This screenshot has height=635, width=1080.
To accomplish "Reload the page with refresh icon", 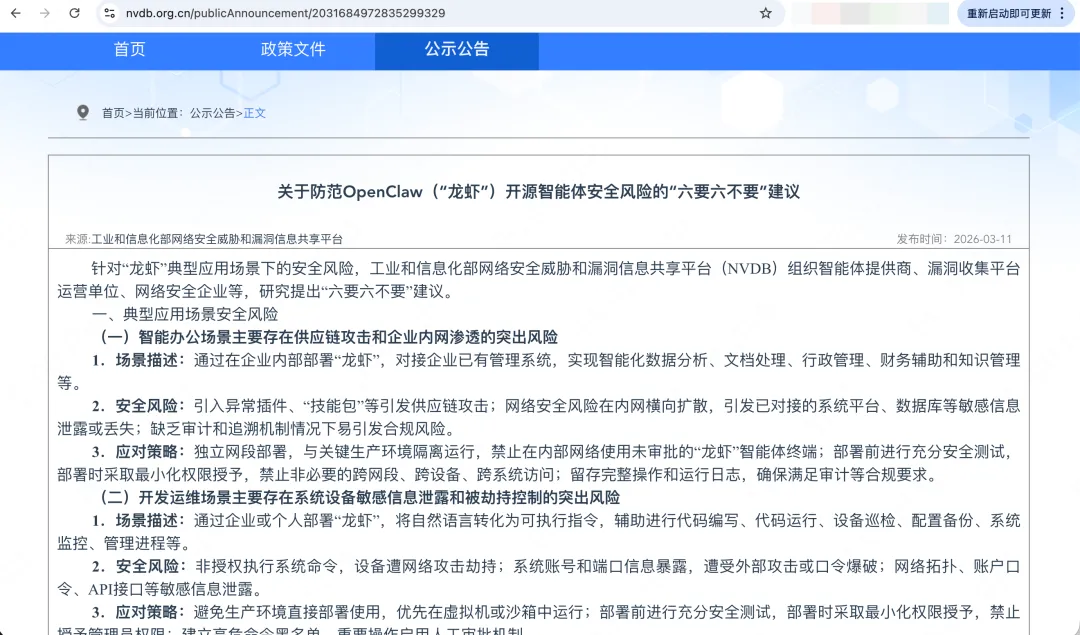I will [74, 13].
